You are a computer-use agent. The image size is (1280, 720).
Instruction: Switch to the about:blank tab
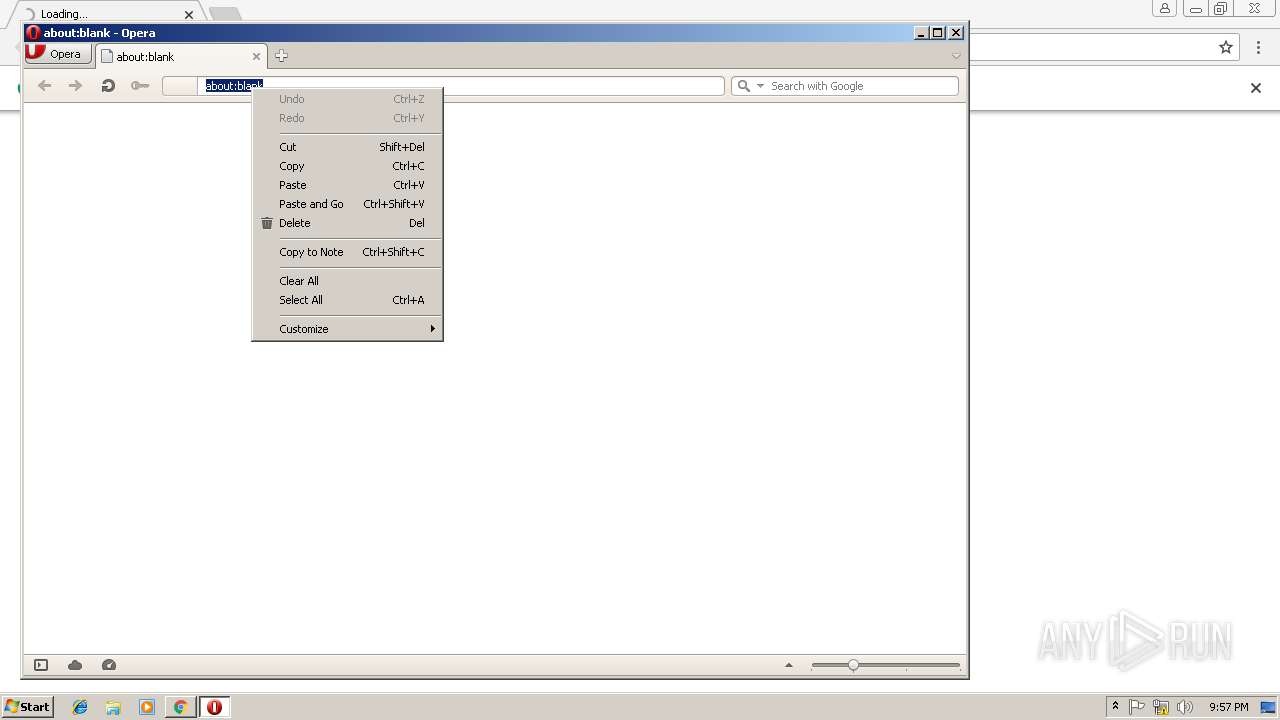pos(180,57)
